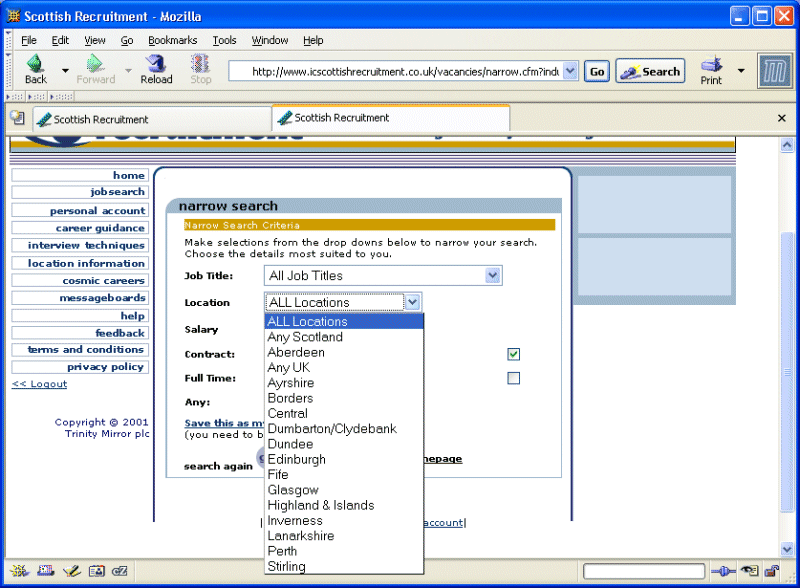800x588 pixels.
Task: Open the Print options dropdown arrow
Action: (x=741, y=70)
